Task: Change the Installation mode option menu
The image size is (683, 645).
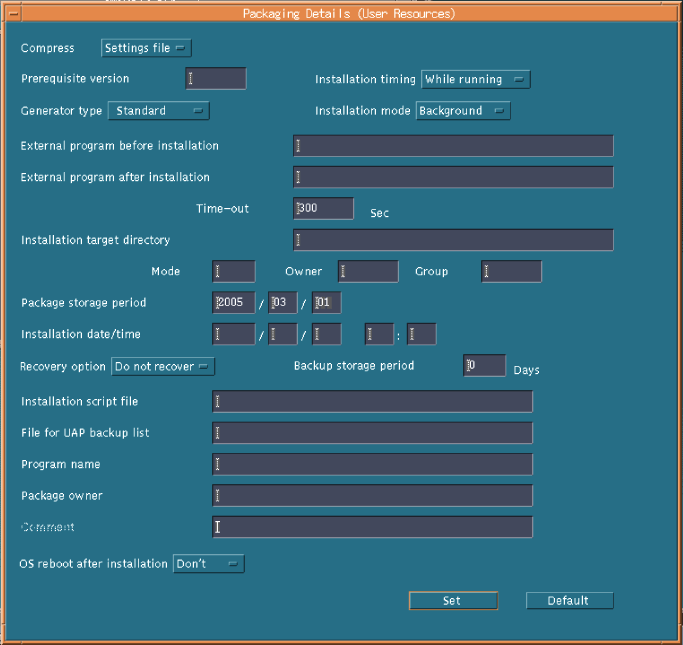Action: [463, 111]
